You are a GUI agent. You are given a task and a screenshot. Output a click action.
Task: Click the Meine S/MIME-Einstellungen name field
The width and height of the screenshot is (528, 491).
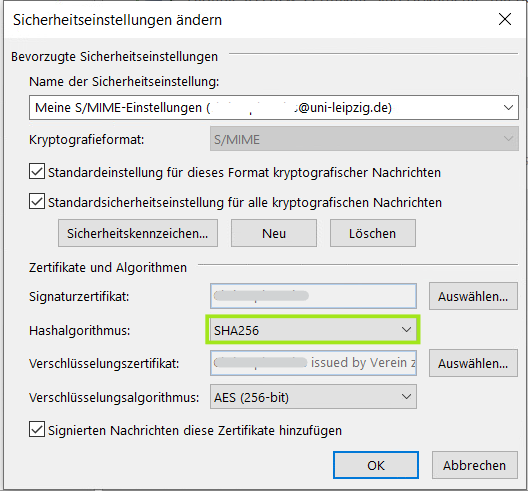click(x=273, y=108)
